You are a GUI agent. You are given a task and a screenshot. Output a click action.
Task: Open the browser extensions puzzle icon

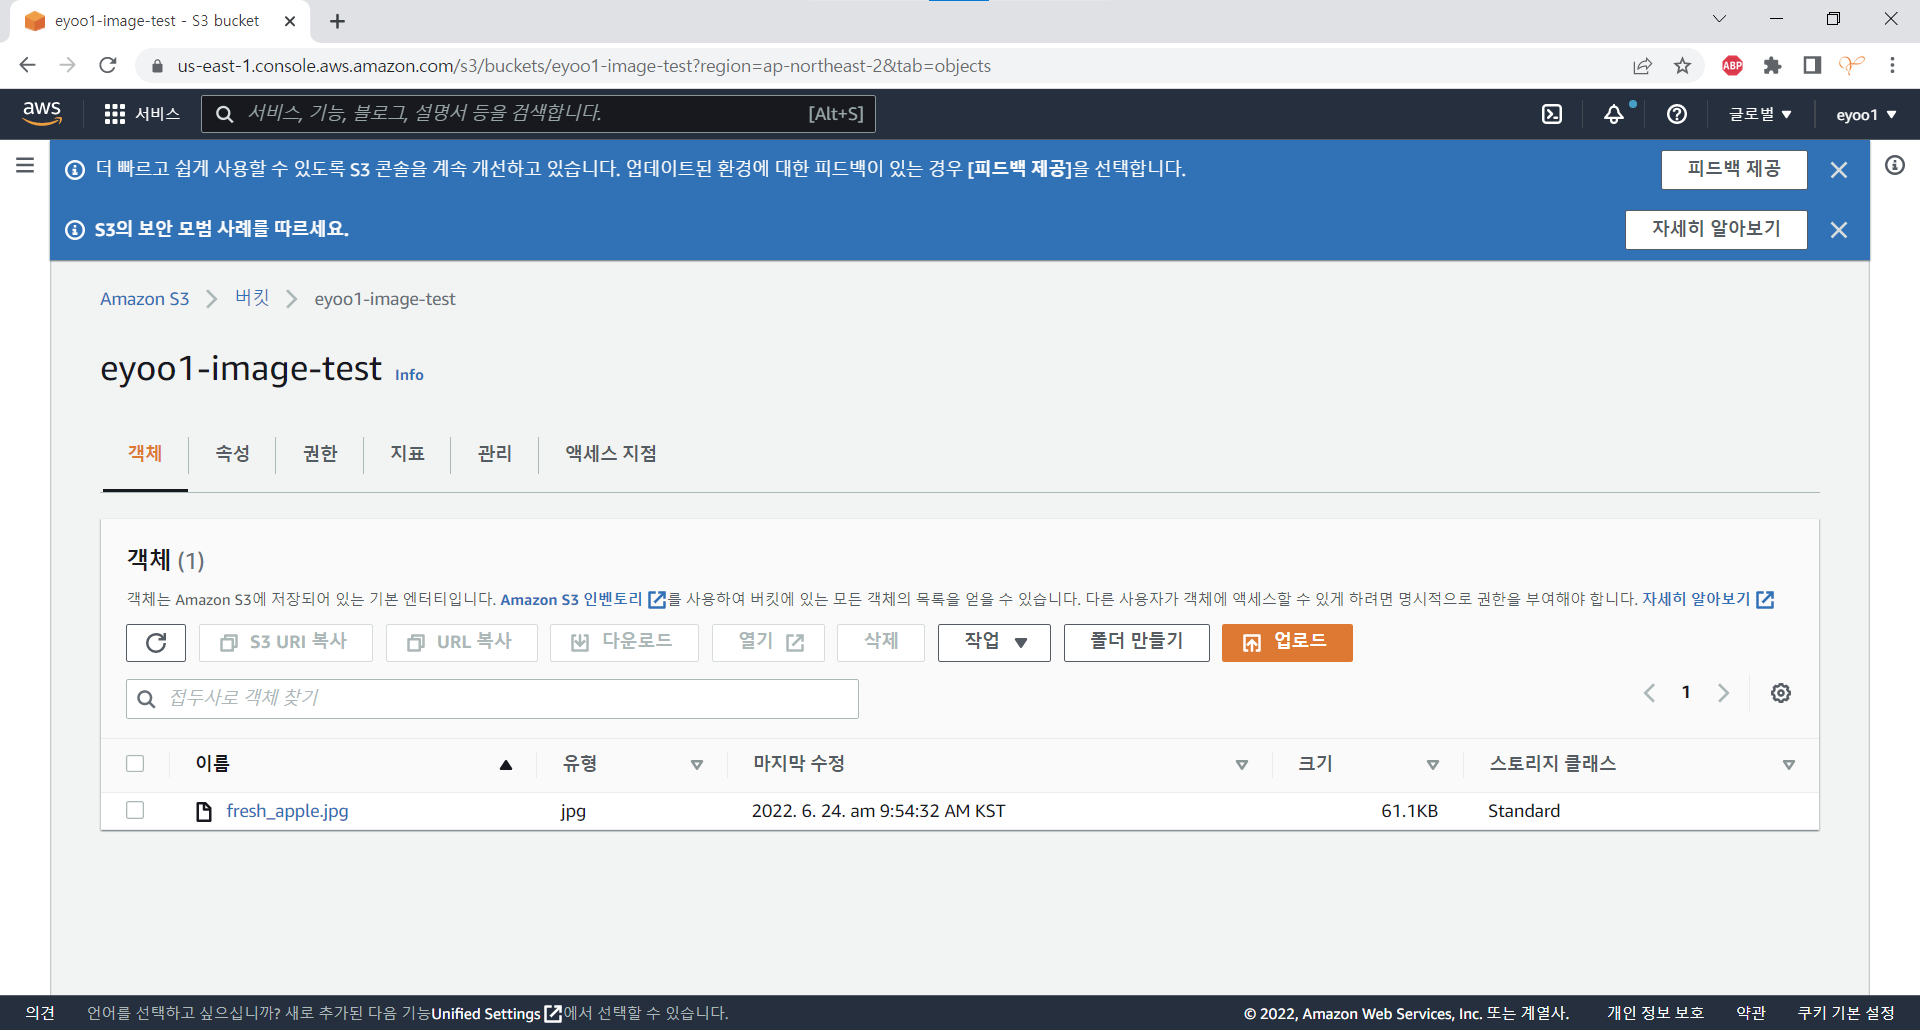(1772, 66)
